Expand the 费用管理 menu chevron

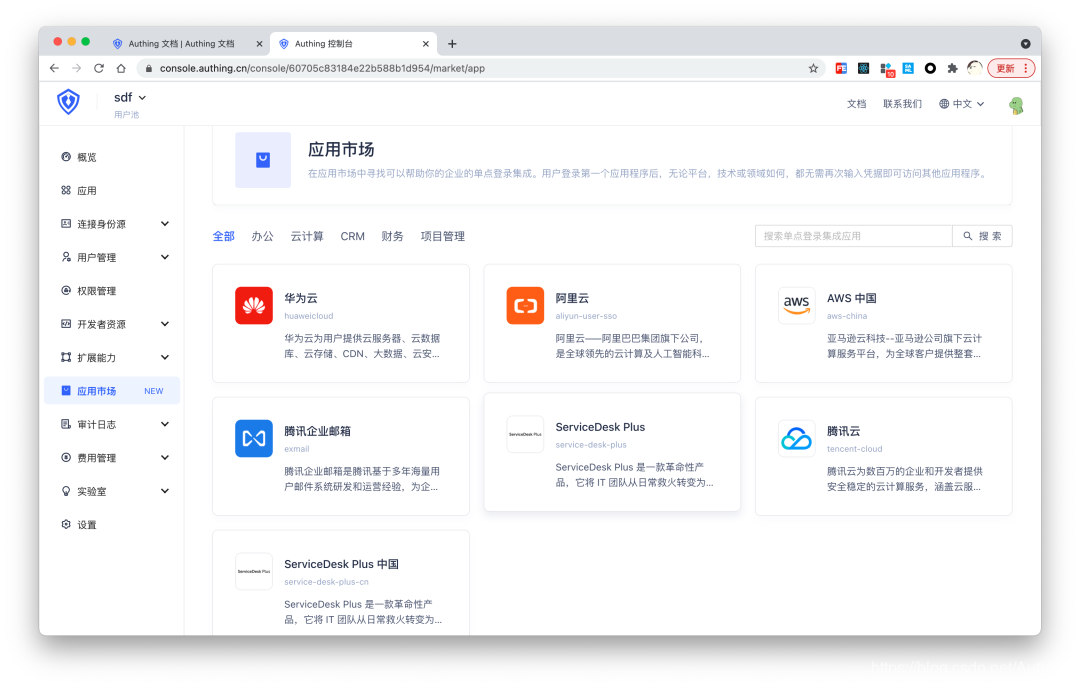165,458
